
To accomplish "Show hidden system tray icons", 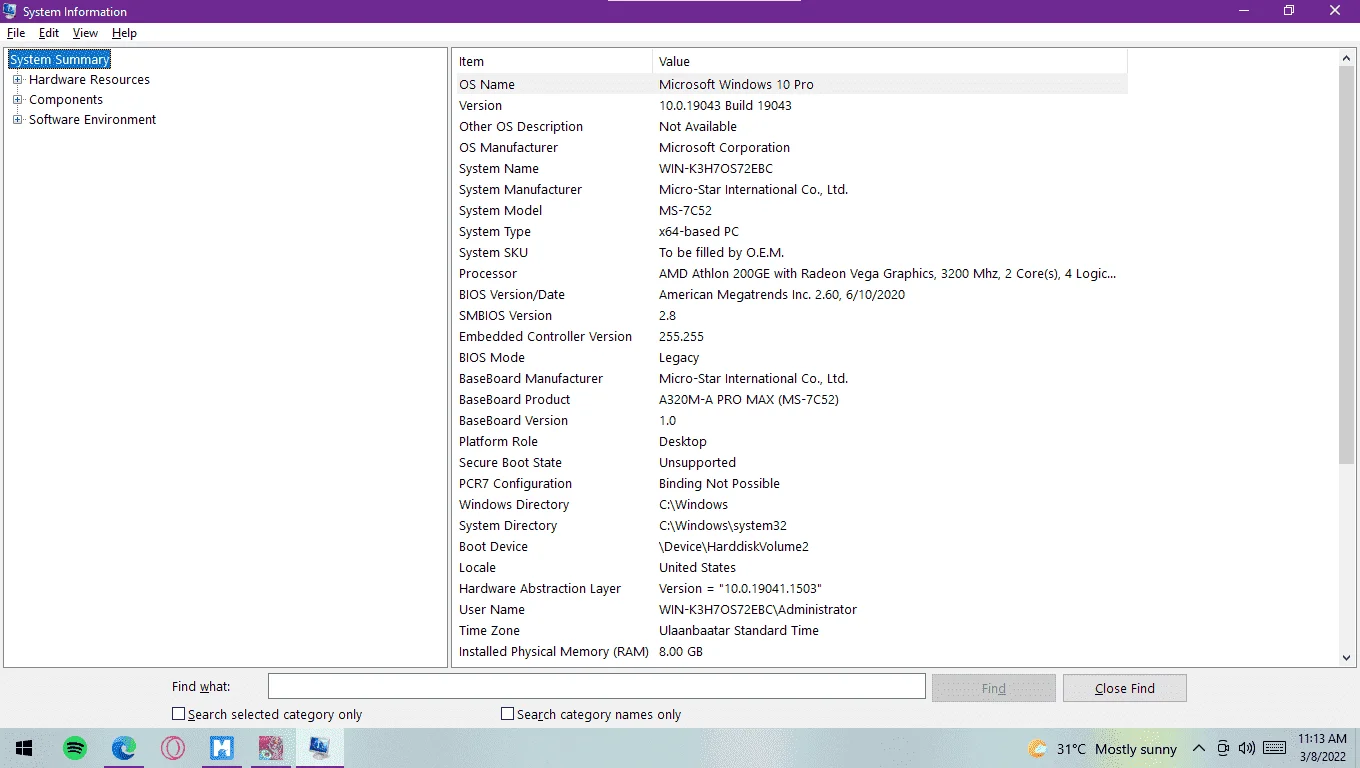I will 1198,748.
